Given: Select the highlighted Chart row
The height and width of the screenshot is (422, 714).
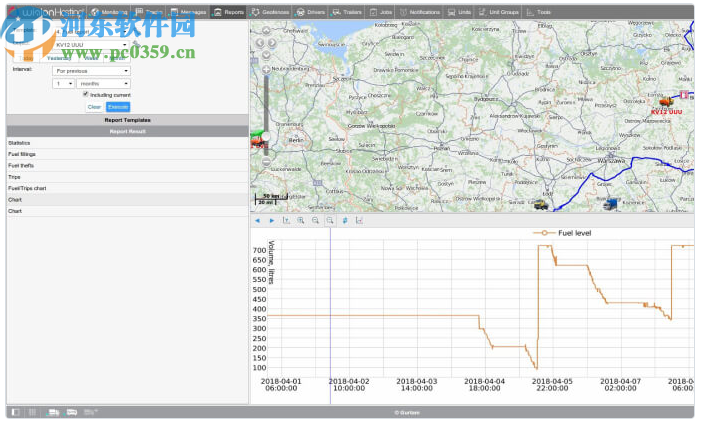Looking at the screenshot, I should pos(128,200).
